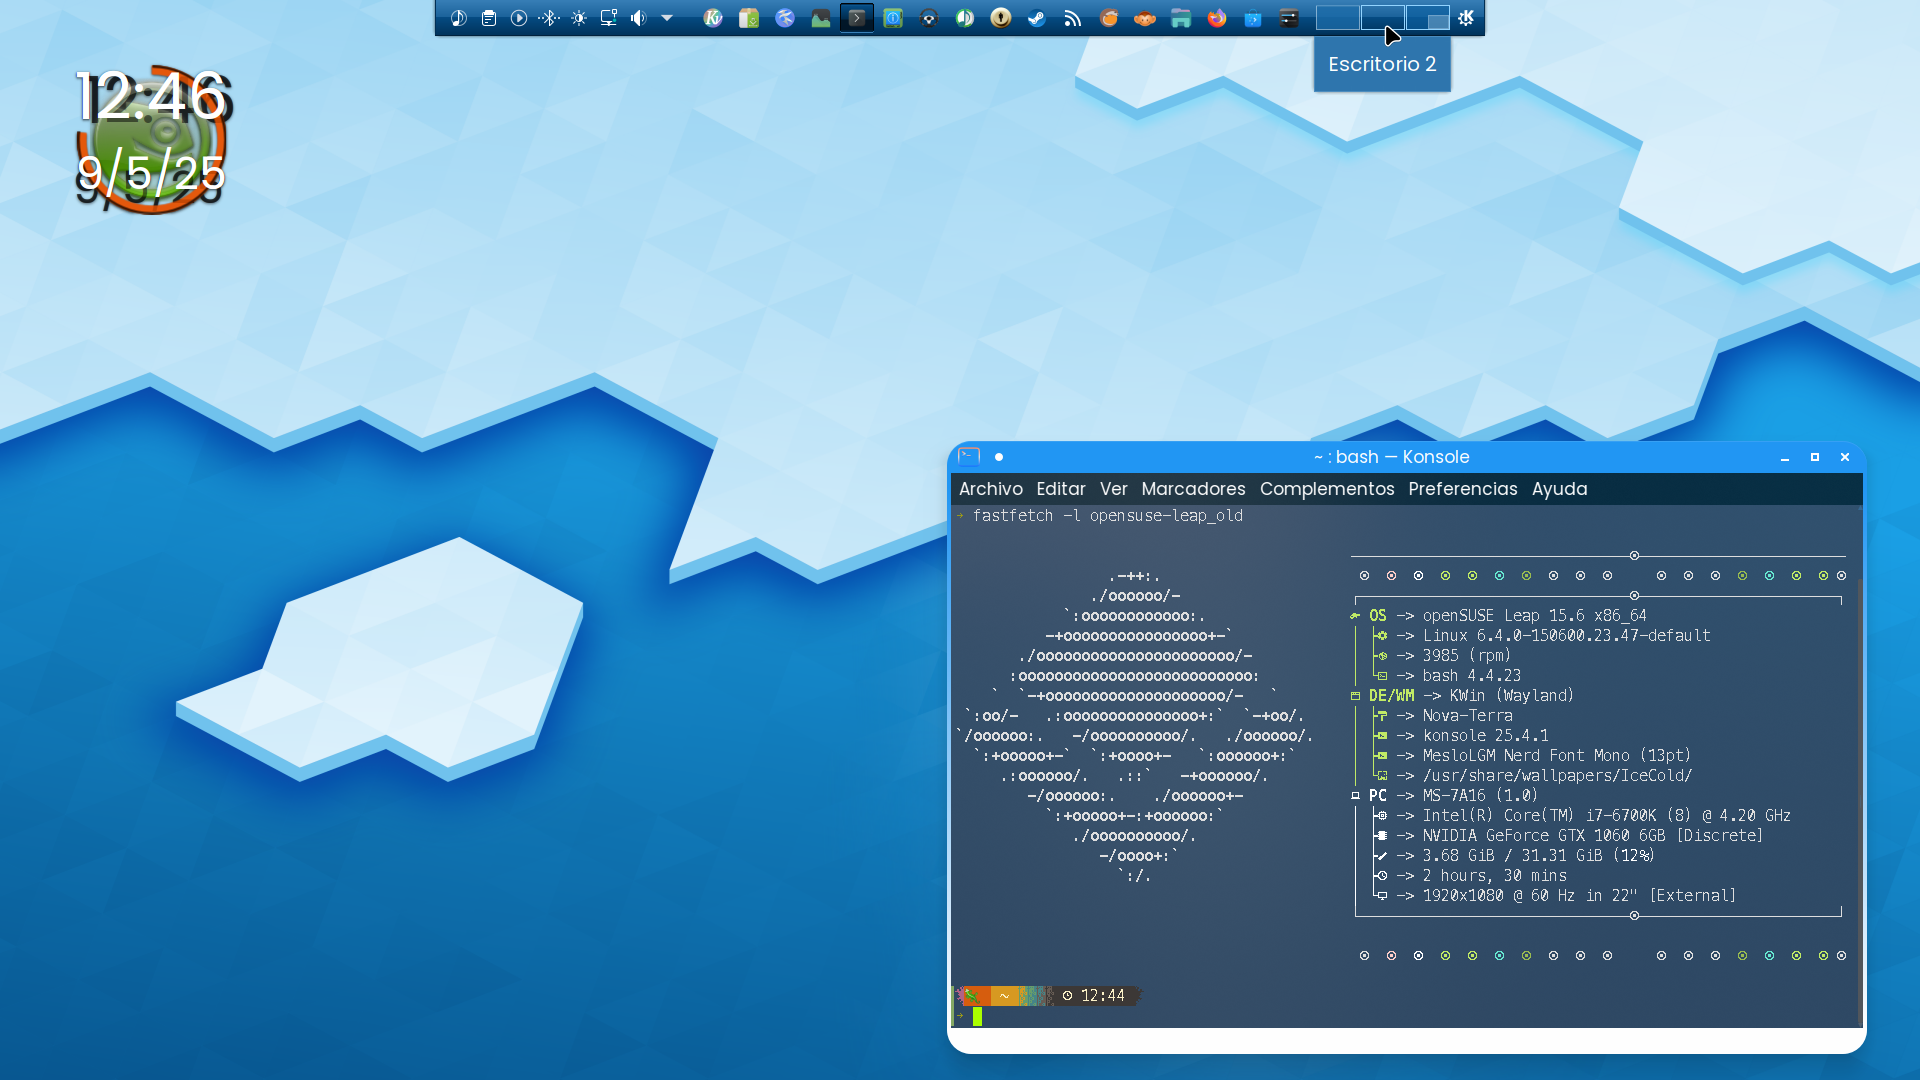Image resolution: width=1920 pixels, height=1080 pixels.
Task: Click the 'konsole 25.4.1' line
Action: click(1485, 736)
